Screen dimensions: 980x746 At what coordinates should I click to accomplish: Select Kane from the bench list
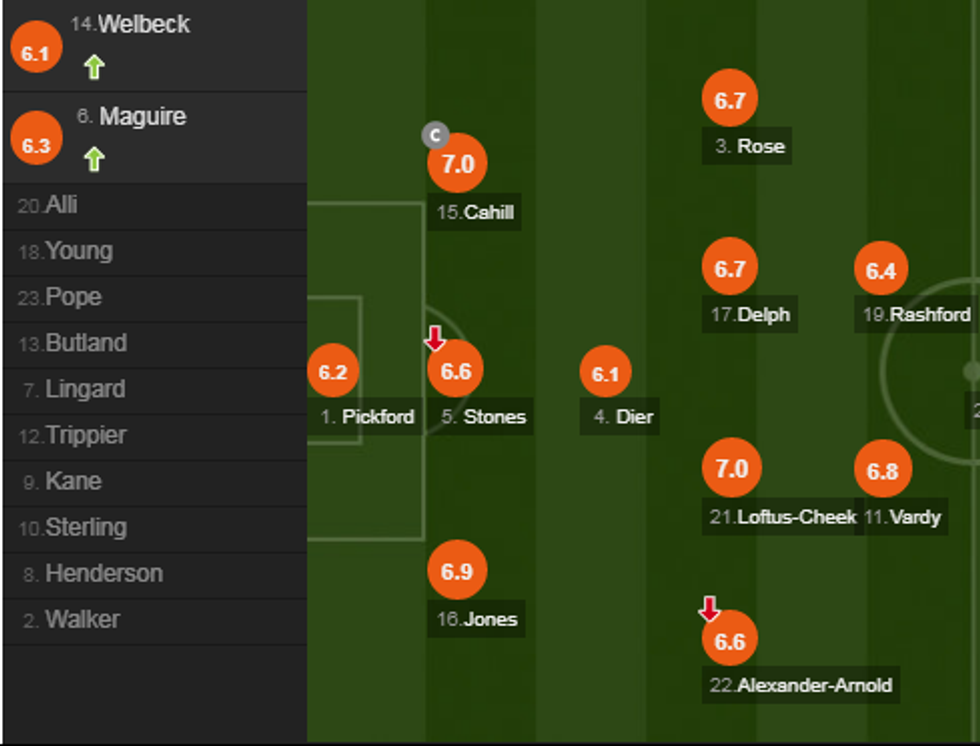73,482
